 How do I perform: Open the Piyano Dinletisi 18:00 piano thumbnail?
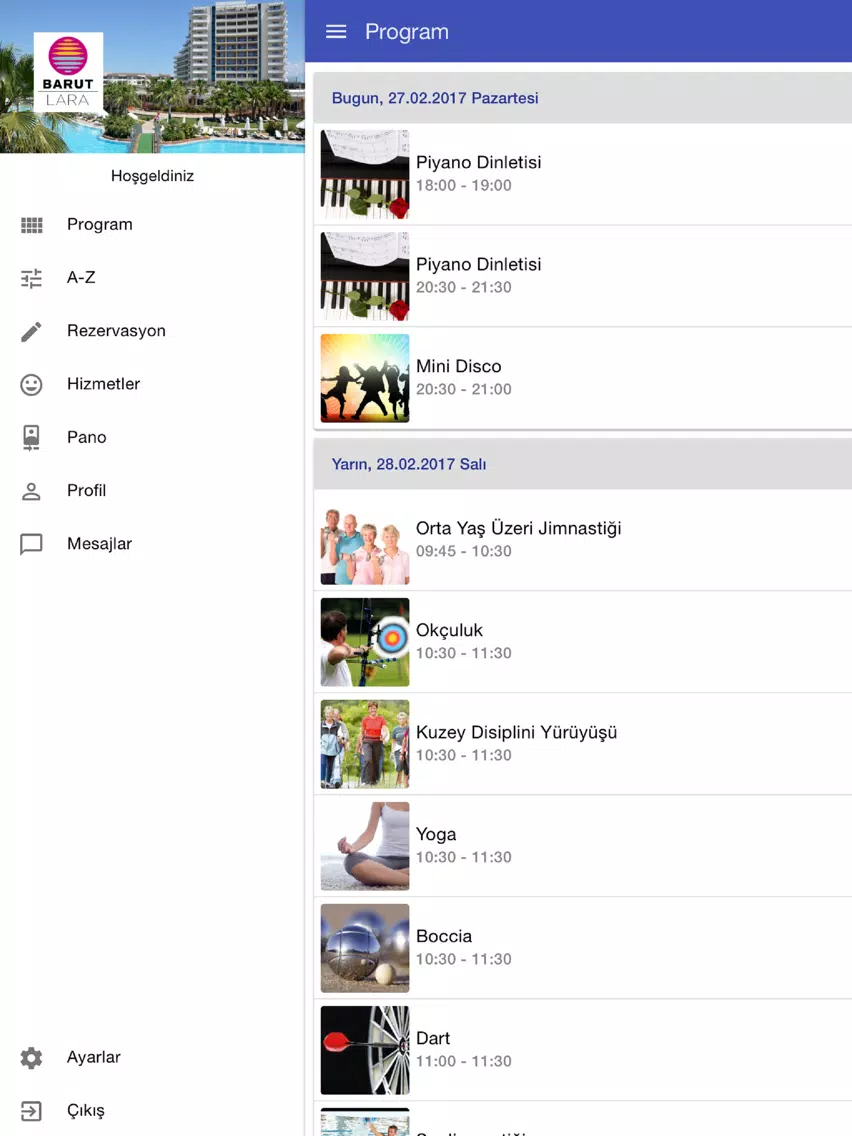[365, 175]
